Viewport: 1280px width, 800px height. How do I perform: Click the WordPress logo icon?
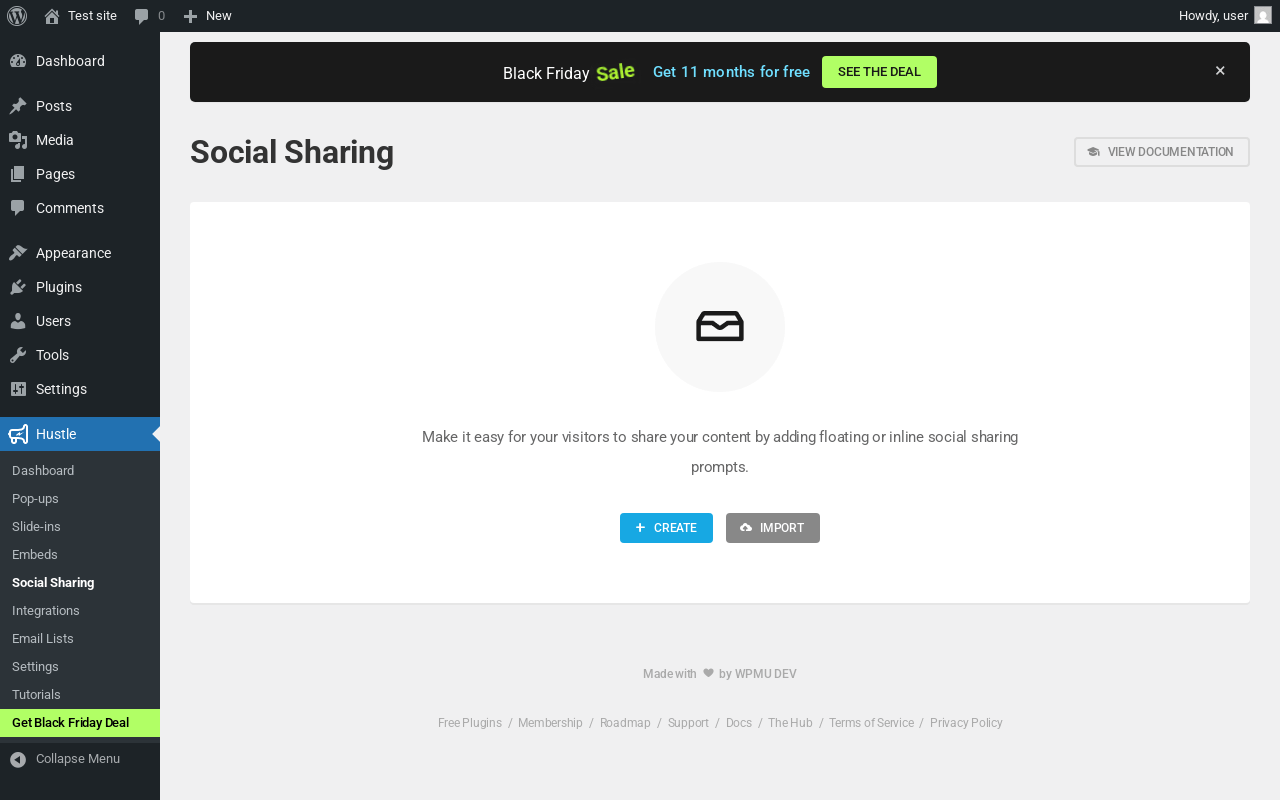[x=17, y=16]
